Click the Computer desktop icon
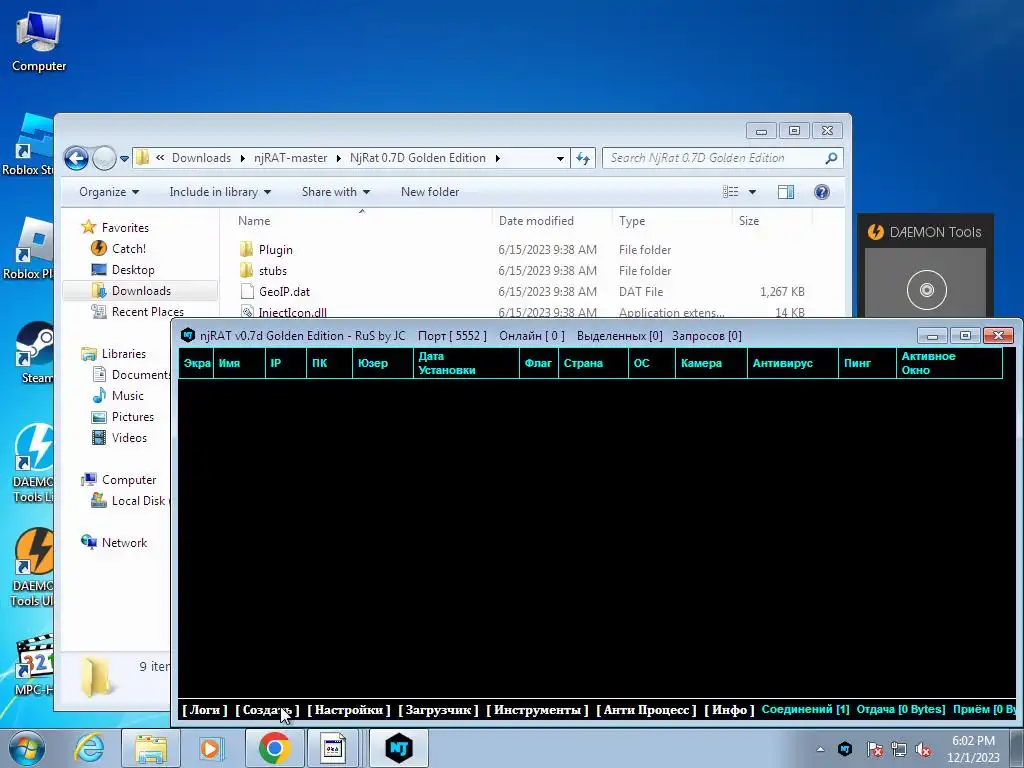1024x768 pixels. (39, 42)
